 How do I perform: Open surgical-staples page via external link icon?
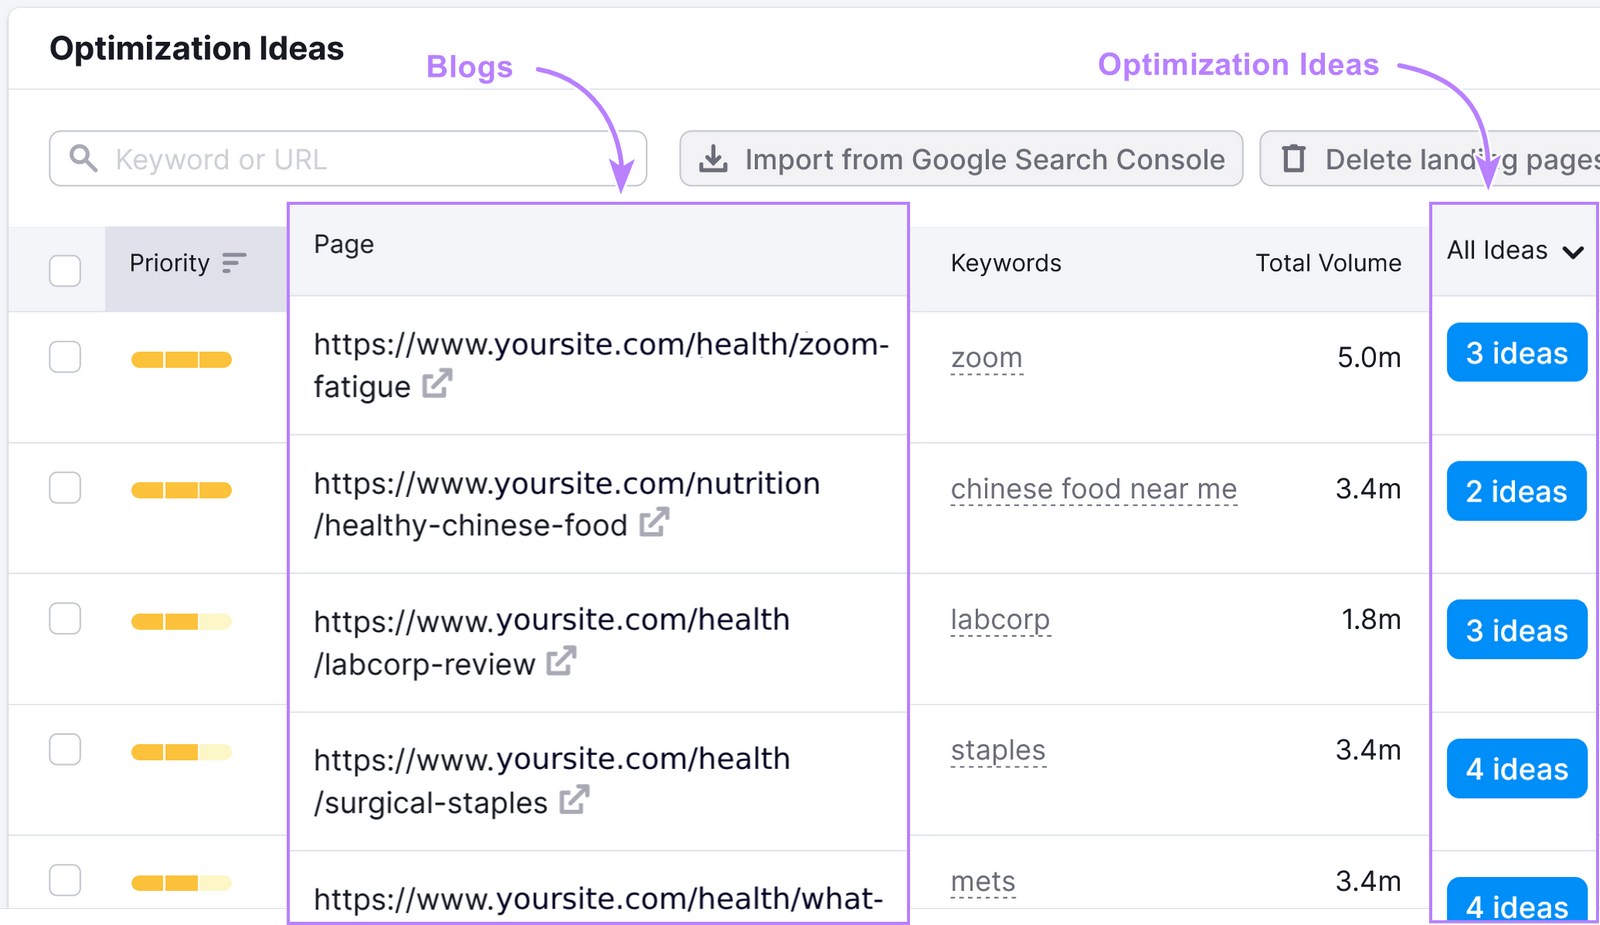pos(575,800)
